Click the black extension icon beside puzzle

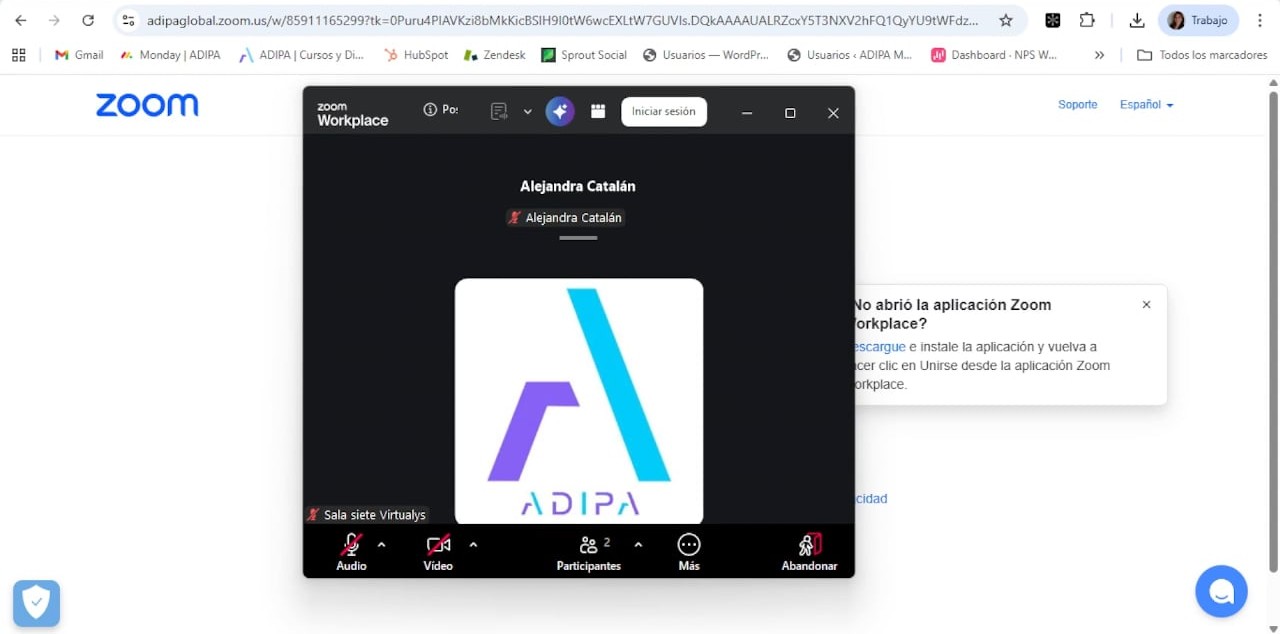(x=1052, y=20)
